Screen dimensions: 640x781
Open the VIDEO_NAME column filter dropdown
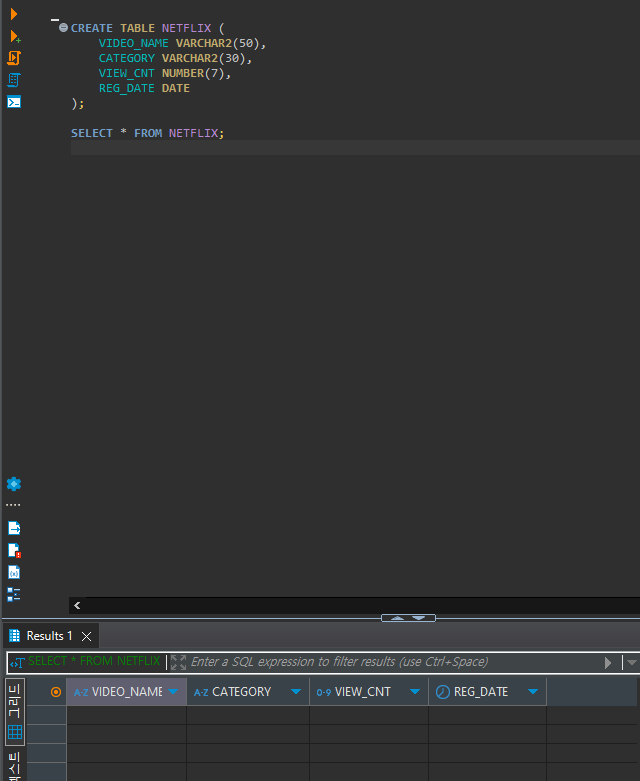(173, 691)
